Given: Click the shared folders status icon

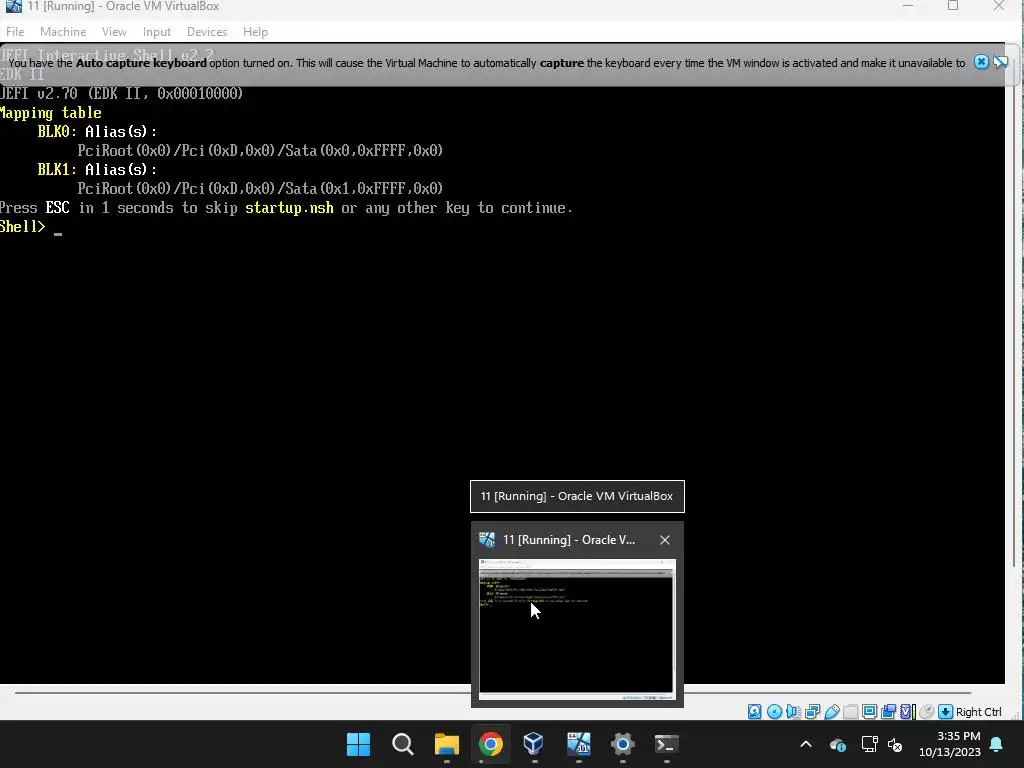Looking at the screenshot, I should pos(850,712).
